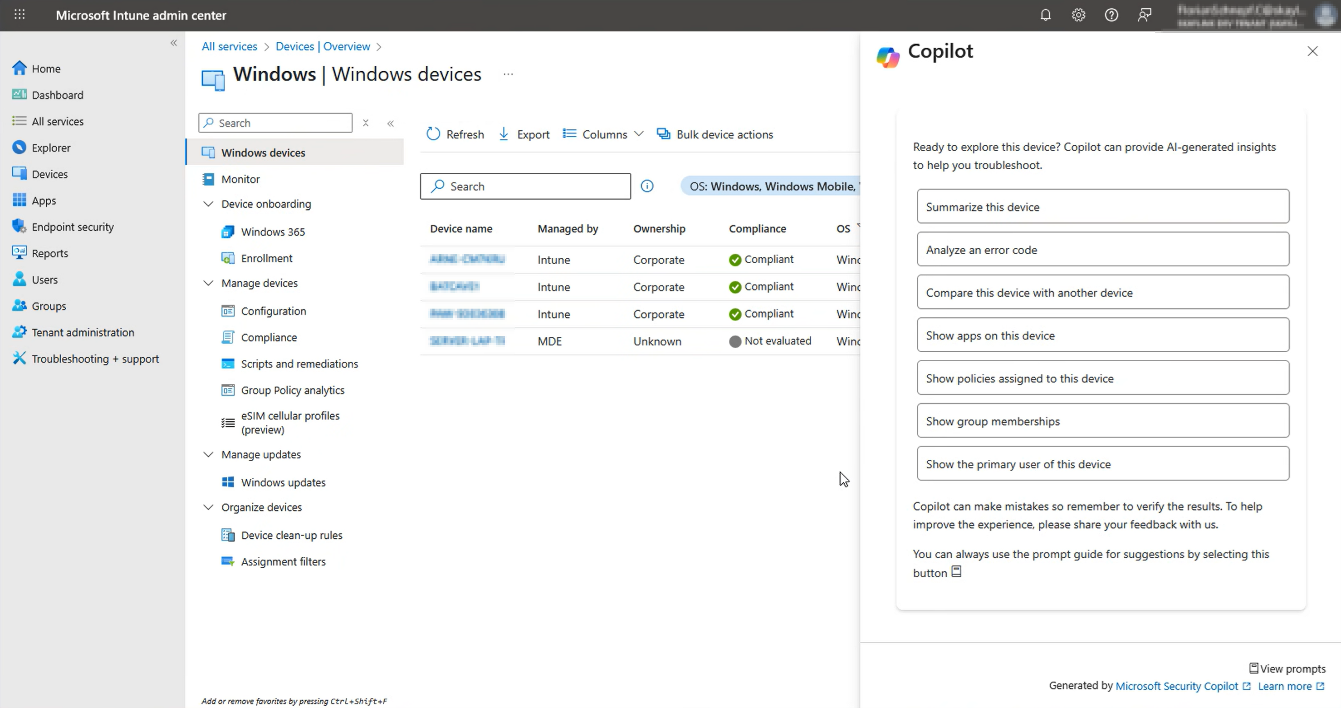Screen dimensions: 1341x708
Task: Click Summarize this device prompt
Action: click(1103, 207)
